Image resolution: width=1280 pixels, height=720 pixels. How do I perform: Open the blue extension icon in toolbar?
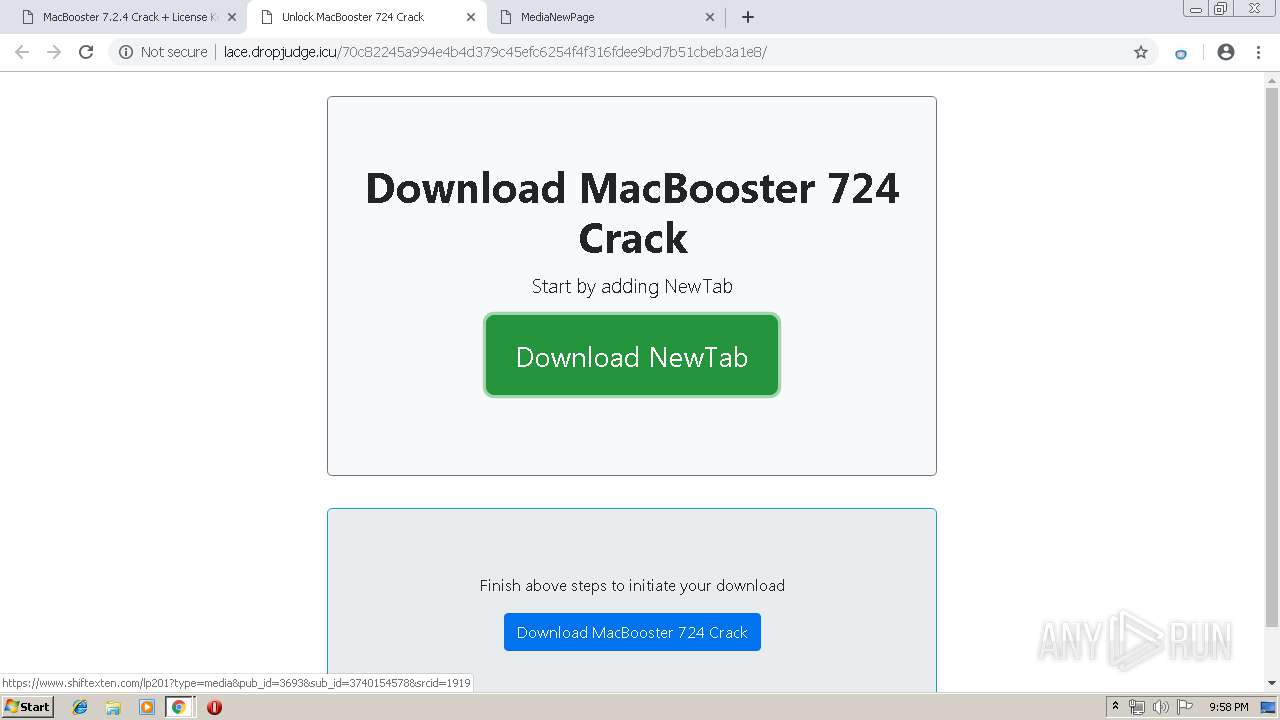(x=1181, y=53)
